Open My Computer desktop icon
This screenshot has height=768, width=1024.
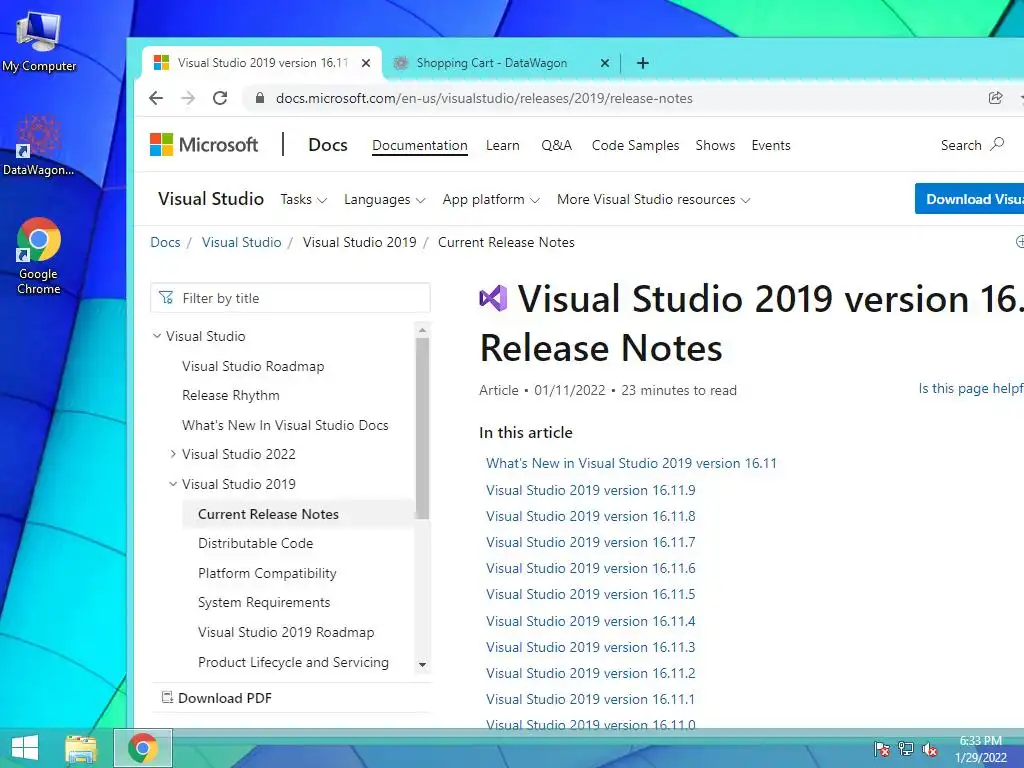39,42
